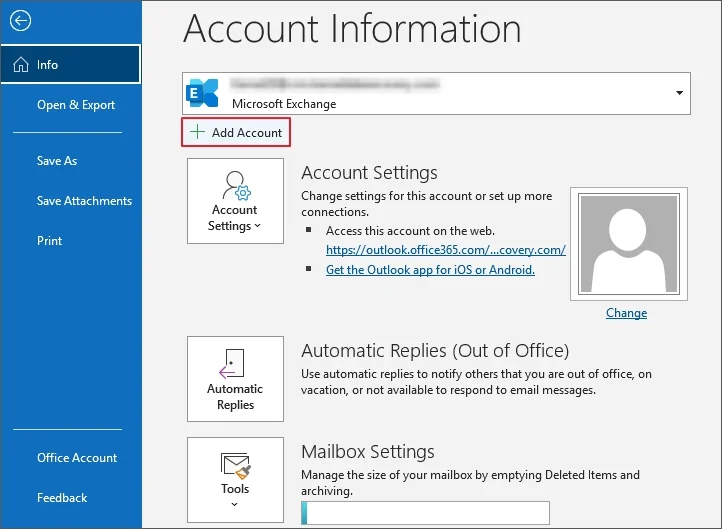
Task: Open the Open & Export menu
Action: point(76,105)
